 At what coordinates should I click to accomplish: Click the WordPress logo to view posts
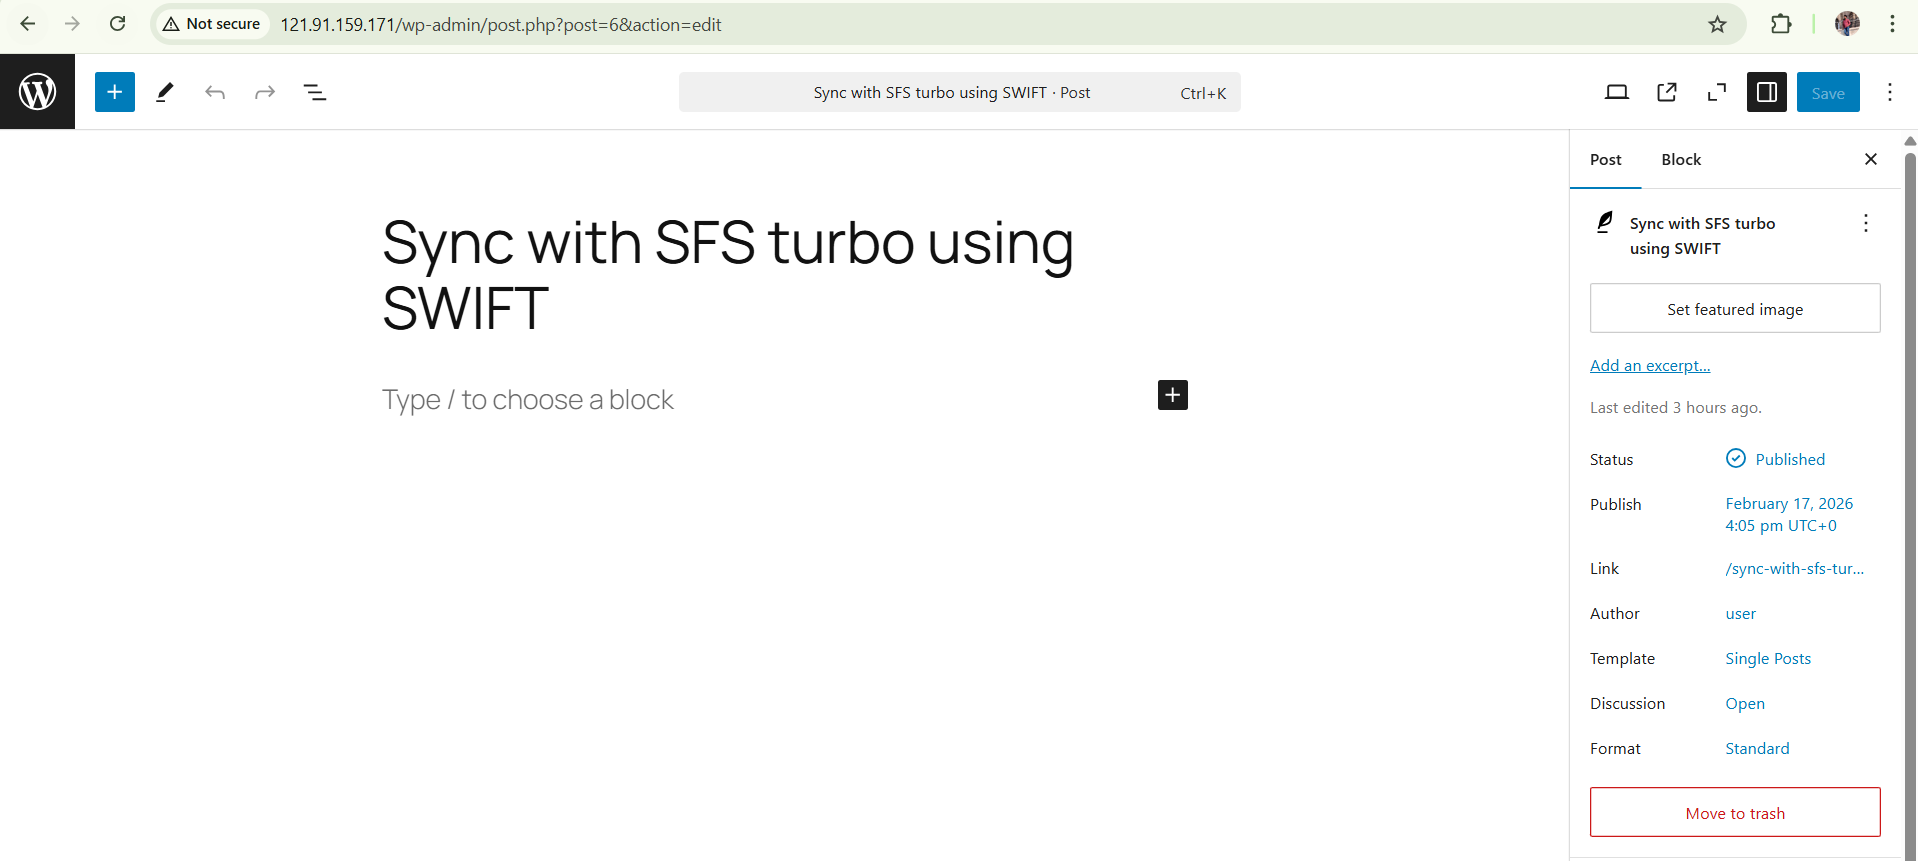(37, 92)
